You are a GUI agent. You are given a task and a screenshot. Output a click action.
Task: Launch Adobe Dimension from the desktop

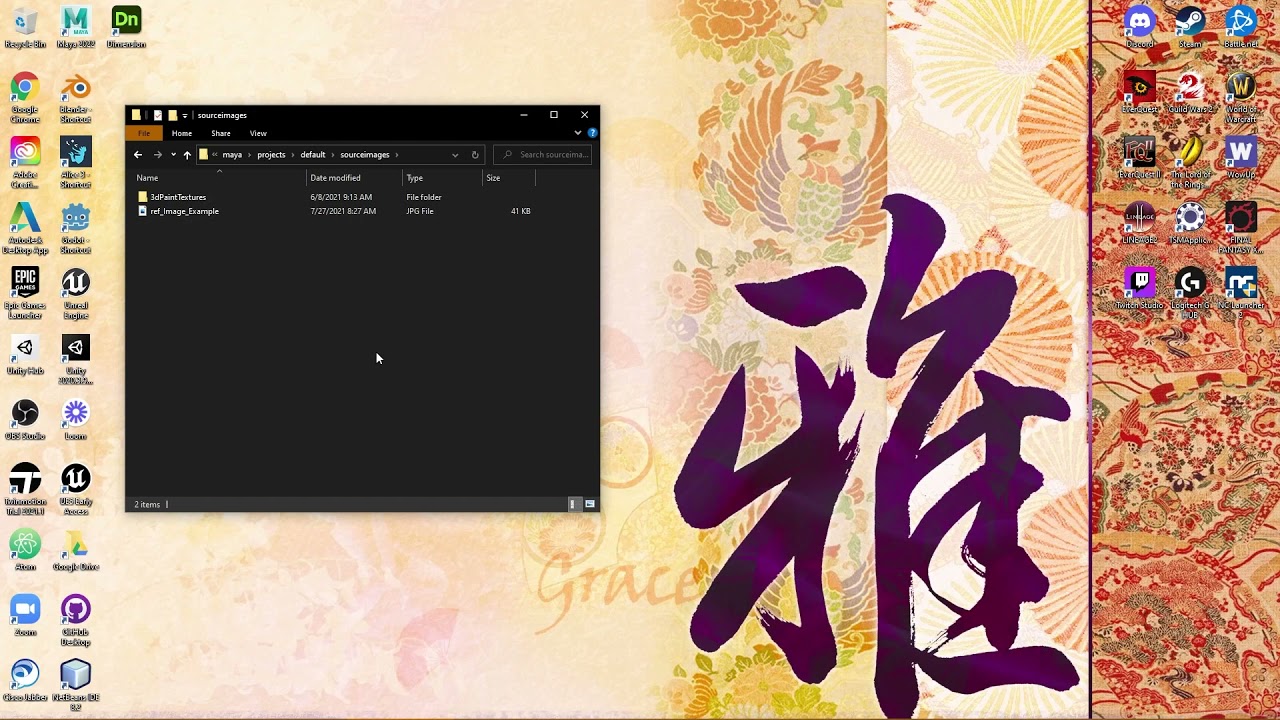point(126,28)
